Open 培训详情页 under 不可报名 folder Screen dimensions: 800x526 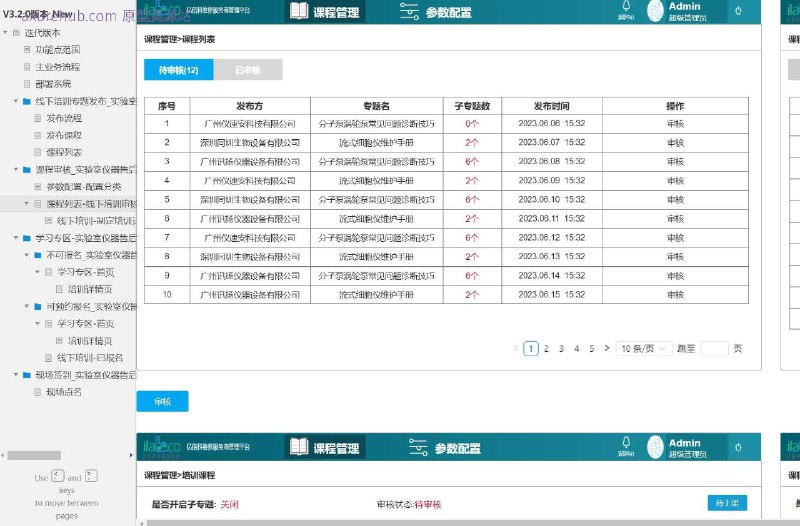click(90, 289)
